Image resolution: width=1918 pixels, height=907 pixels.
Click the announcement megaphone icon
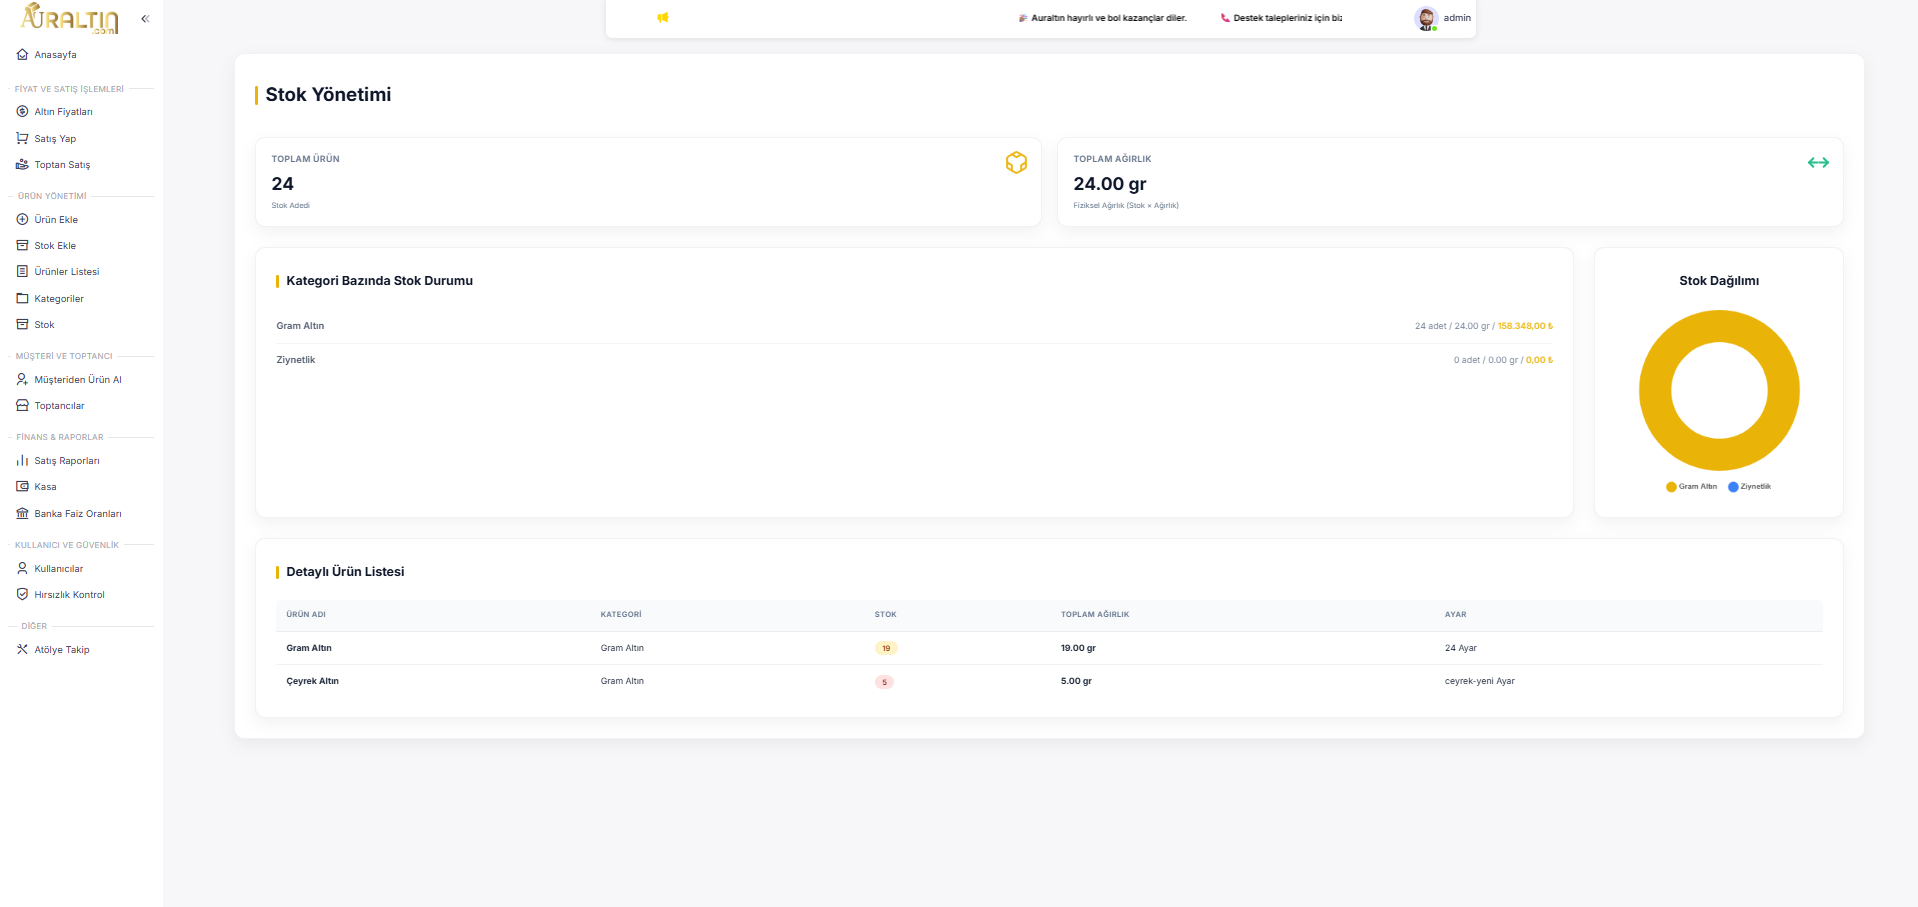662,18
